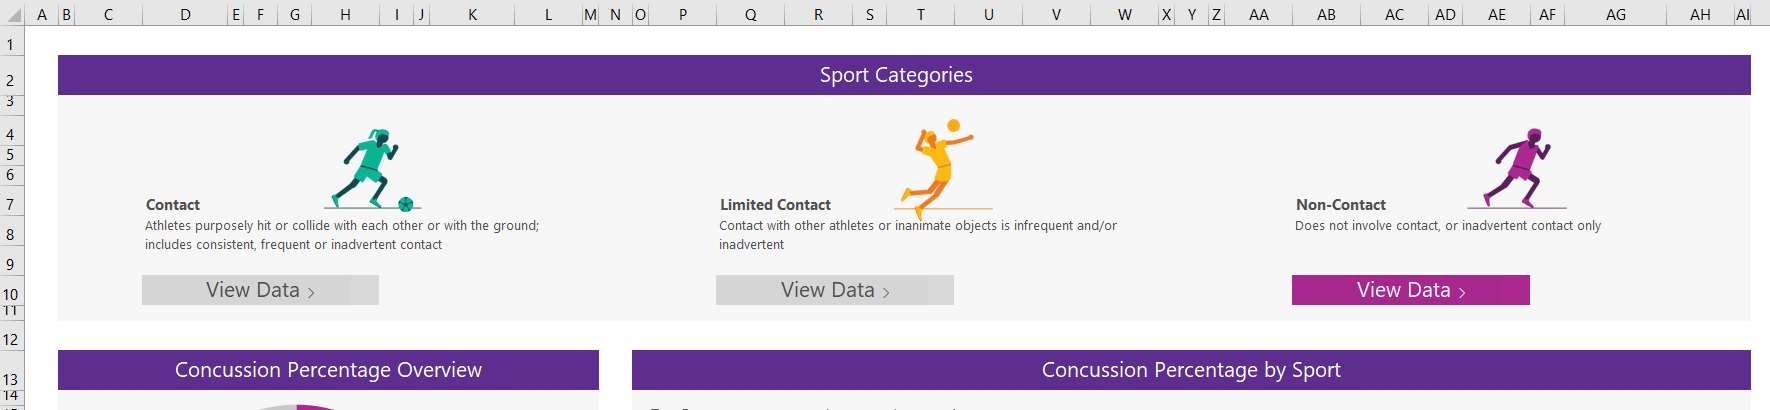Select column K header
The width and height of the screenshot is (1770, 410).
472,15
